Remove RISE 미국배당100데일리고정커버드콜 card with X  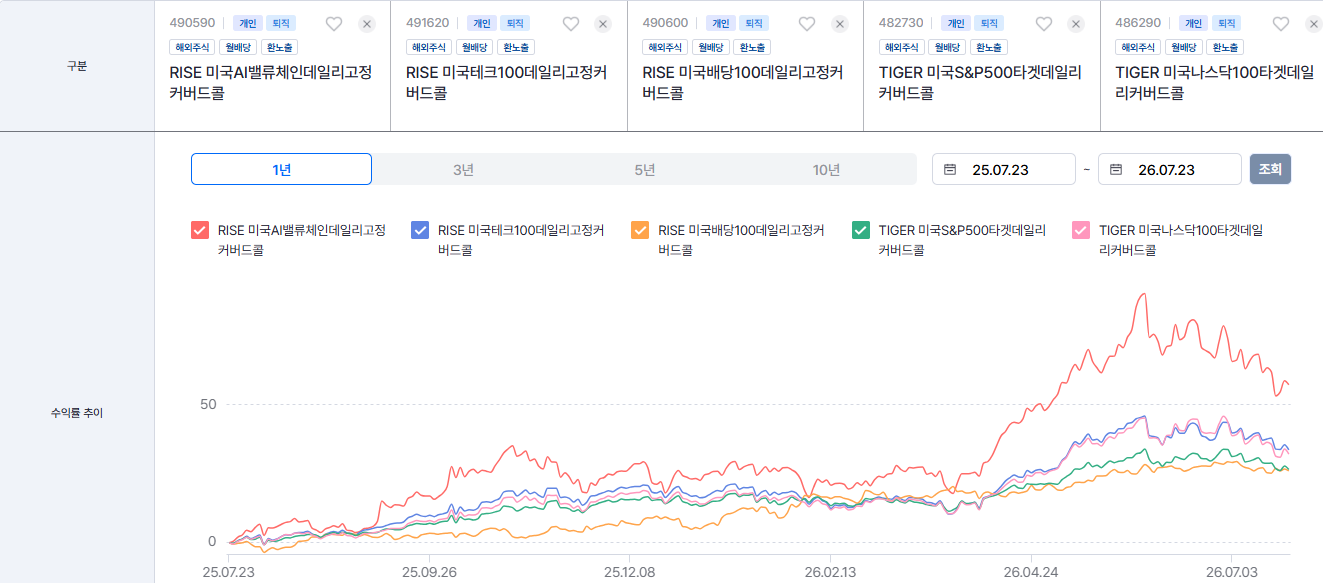840,24
